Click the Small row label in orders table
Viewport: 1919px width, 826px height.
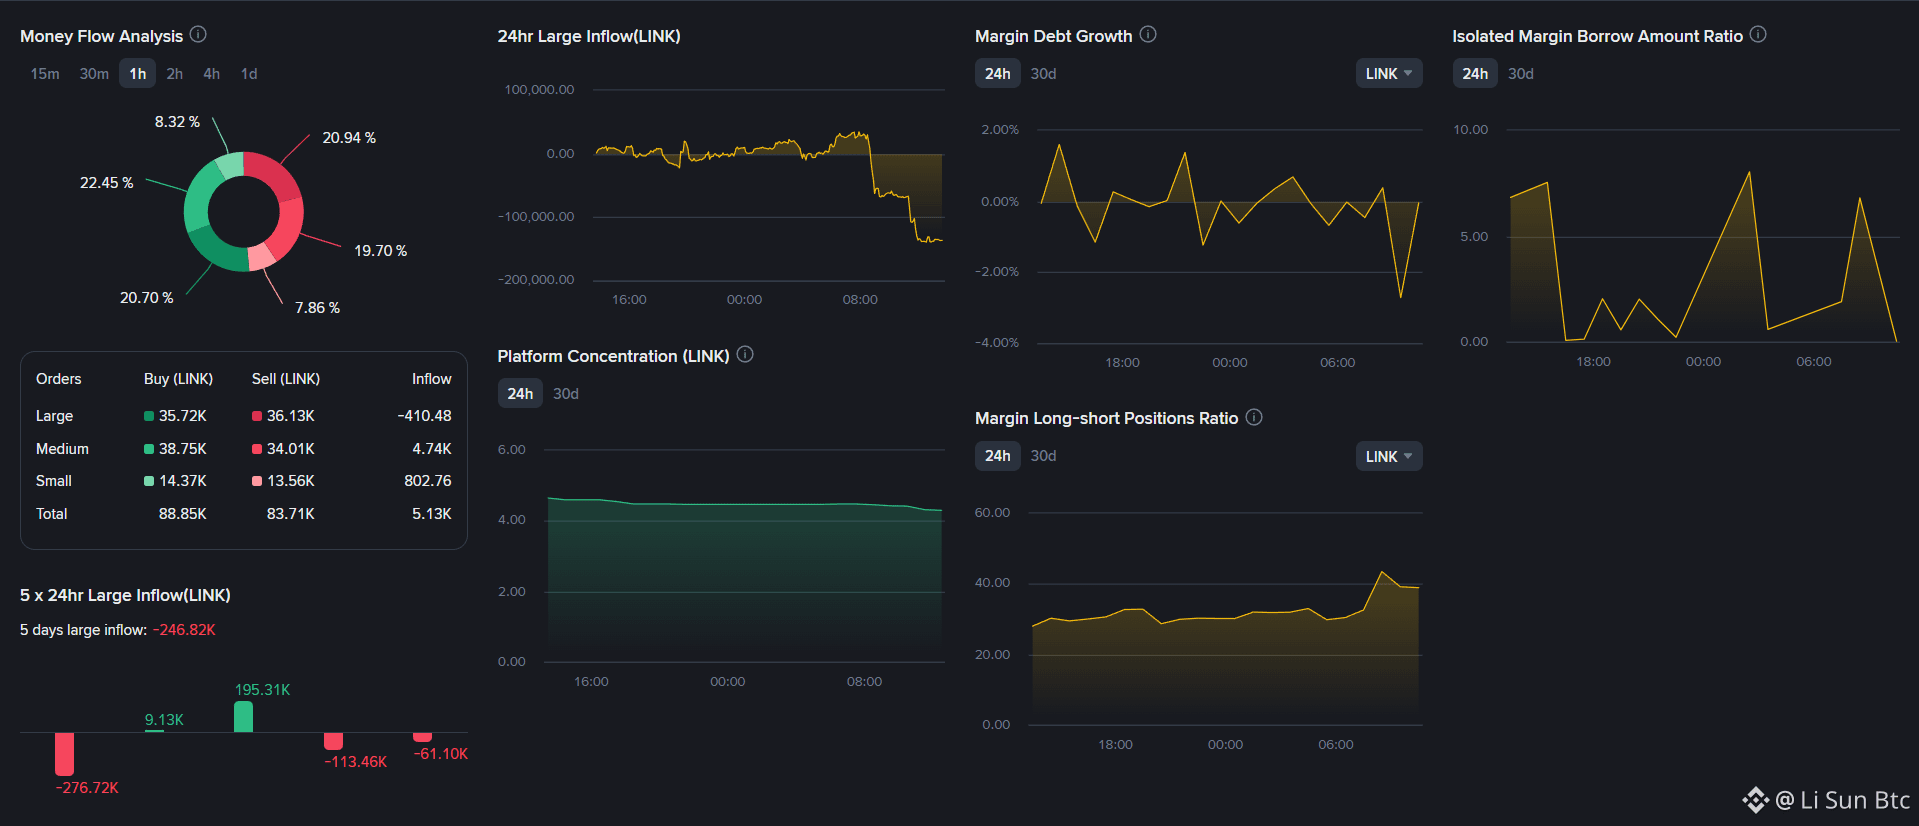[54, 481]
